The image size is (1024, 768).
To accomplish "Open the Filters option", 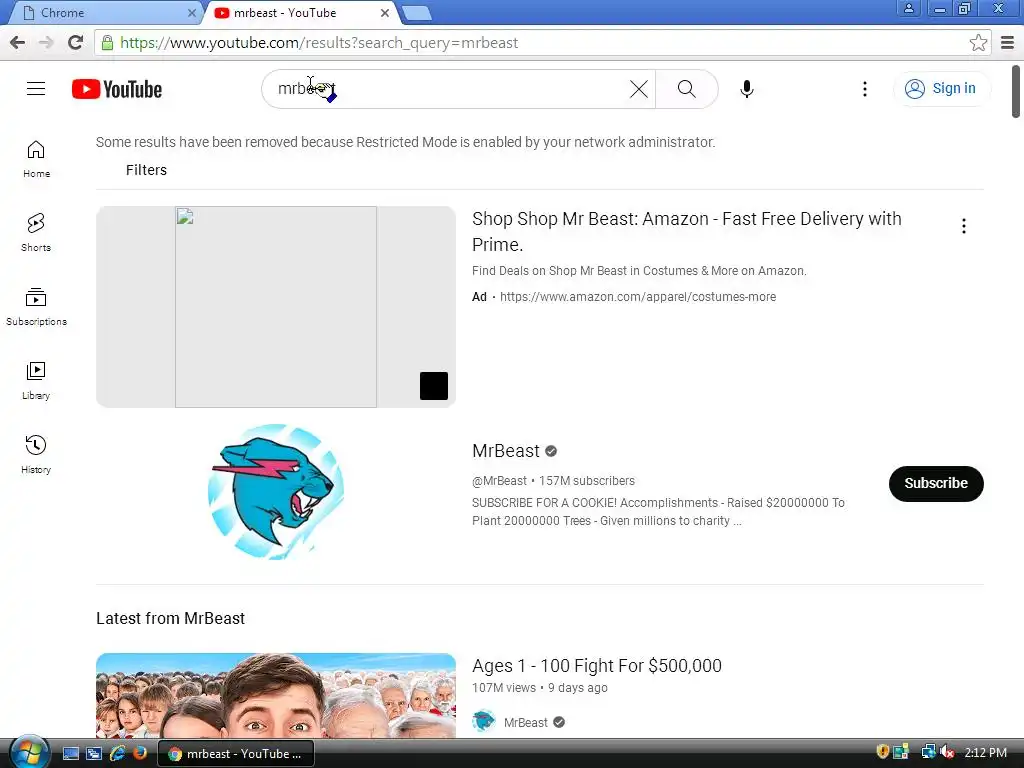I will 146,170.
